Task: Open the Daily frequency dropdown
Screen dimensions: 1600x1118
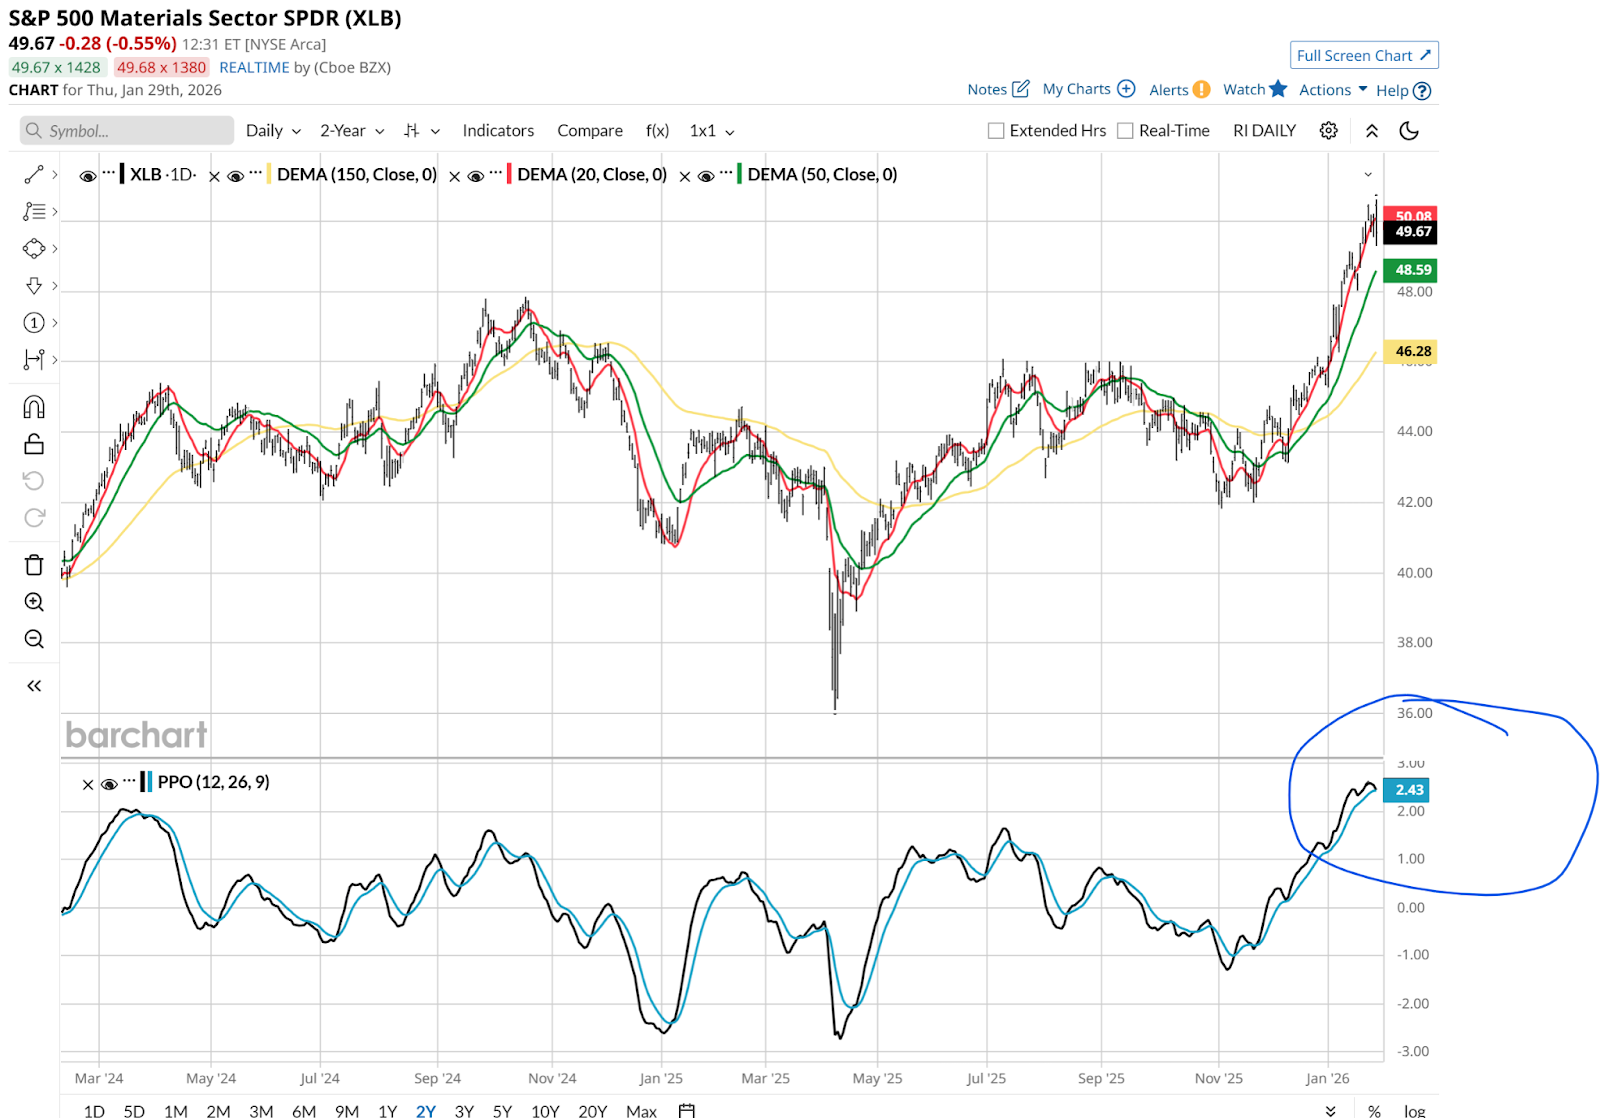Action: [x=273, y=131]
